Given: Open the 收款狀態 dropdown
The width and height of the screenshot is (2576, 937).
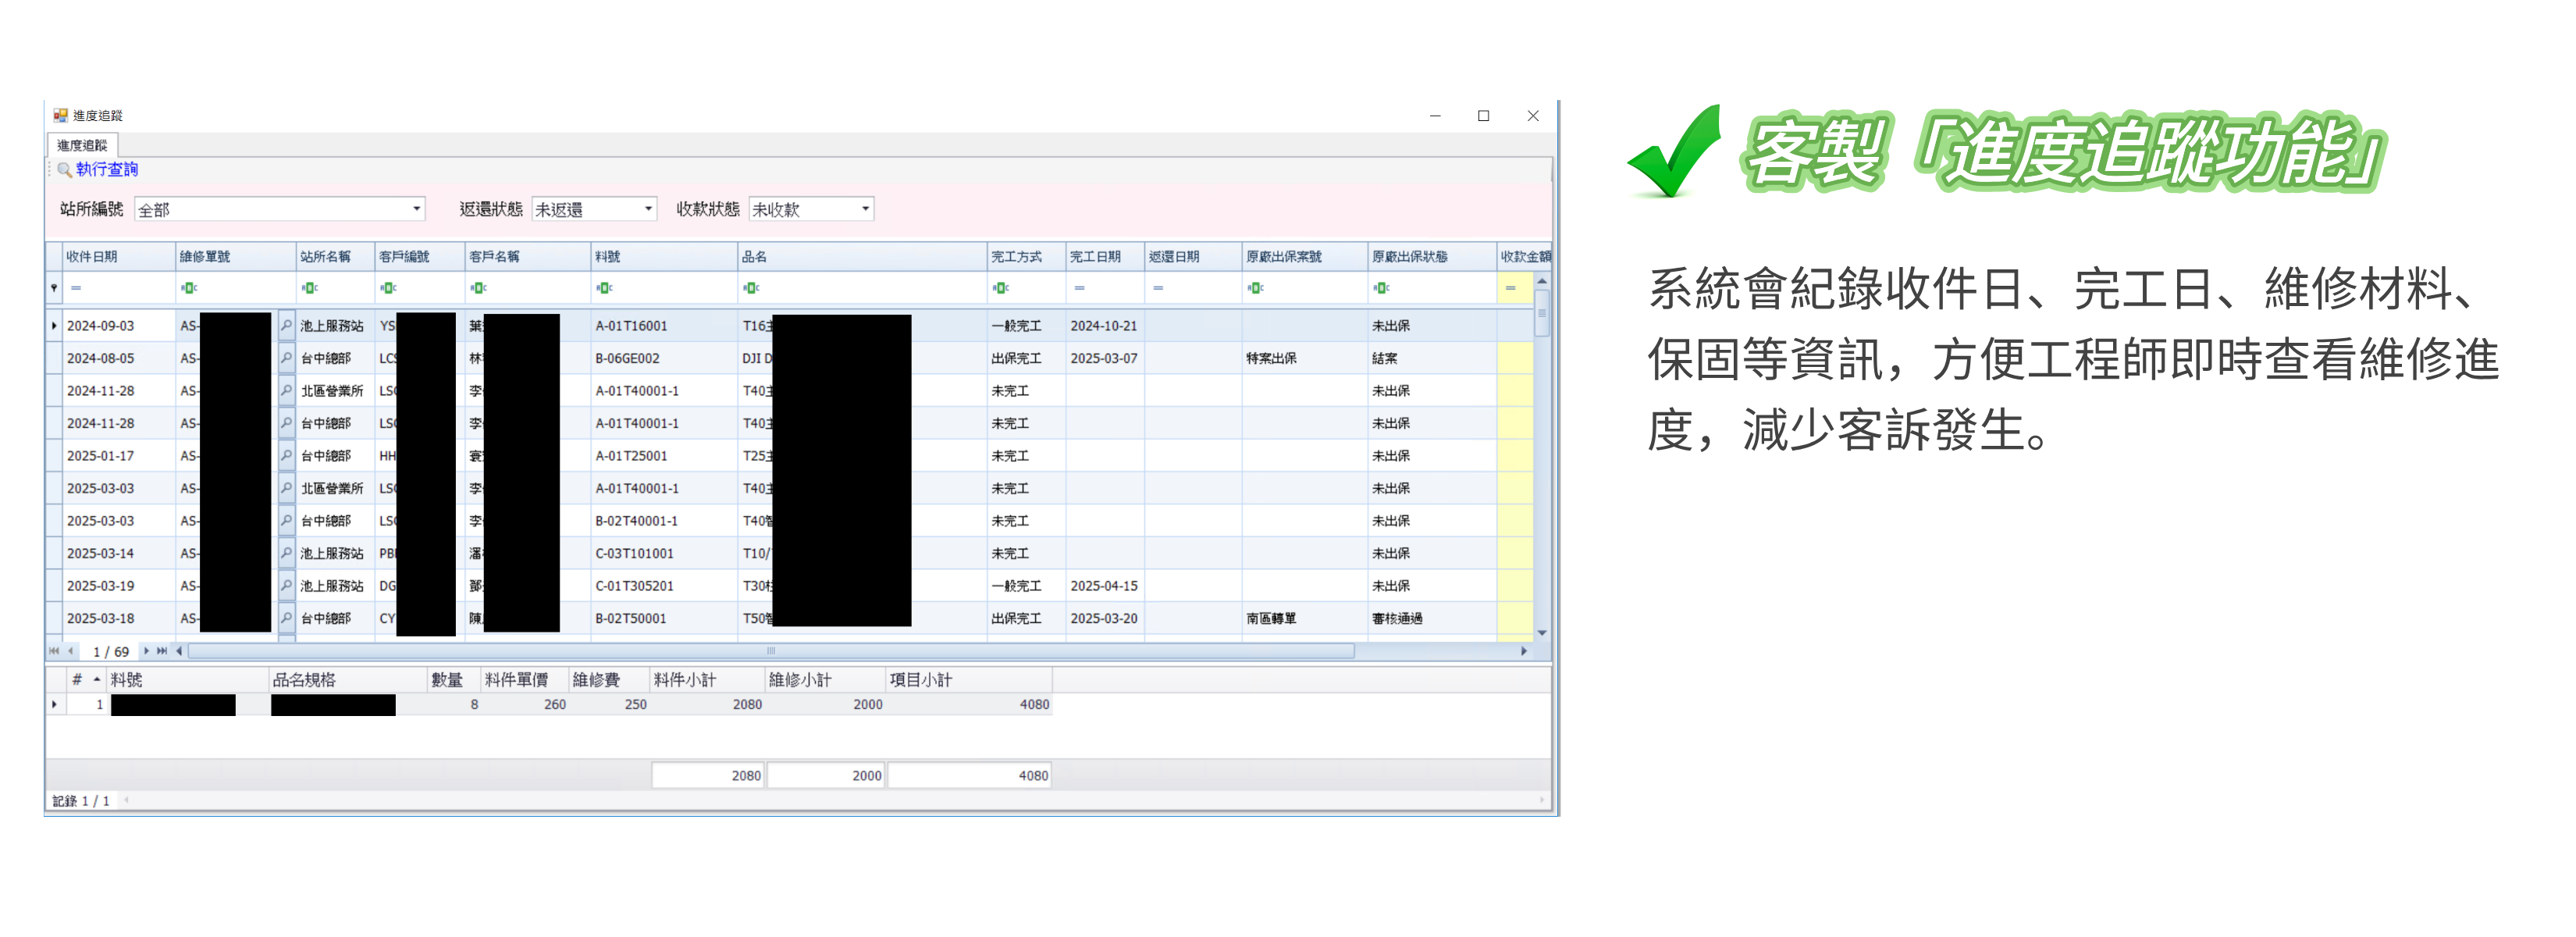Looking at the screenshot, I should (x=865, y=209).
